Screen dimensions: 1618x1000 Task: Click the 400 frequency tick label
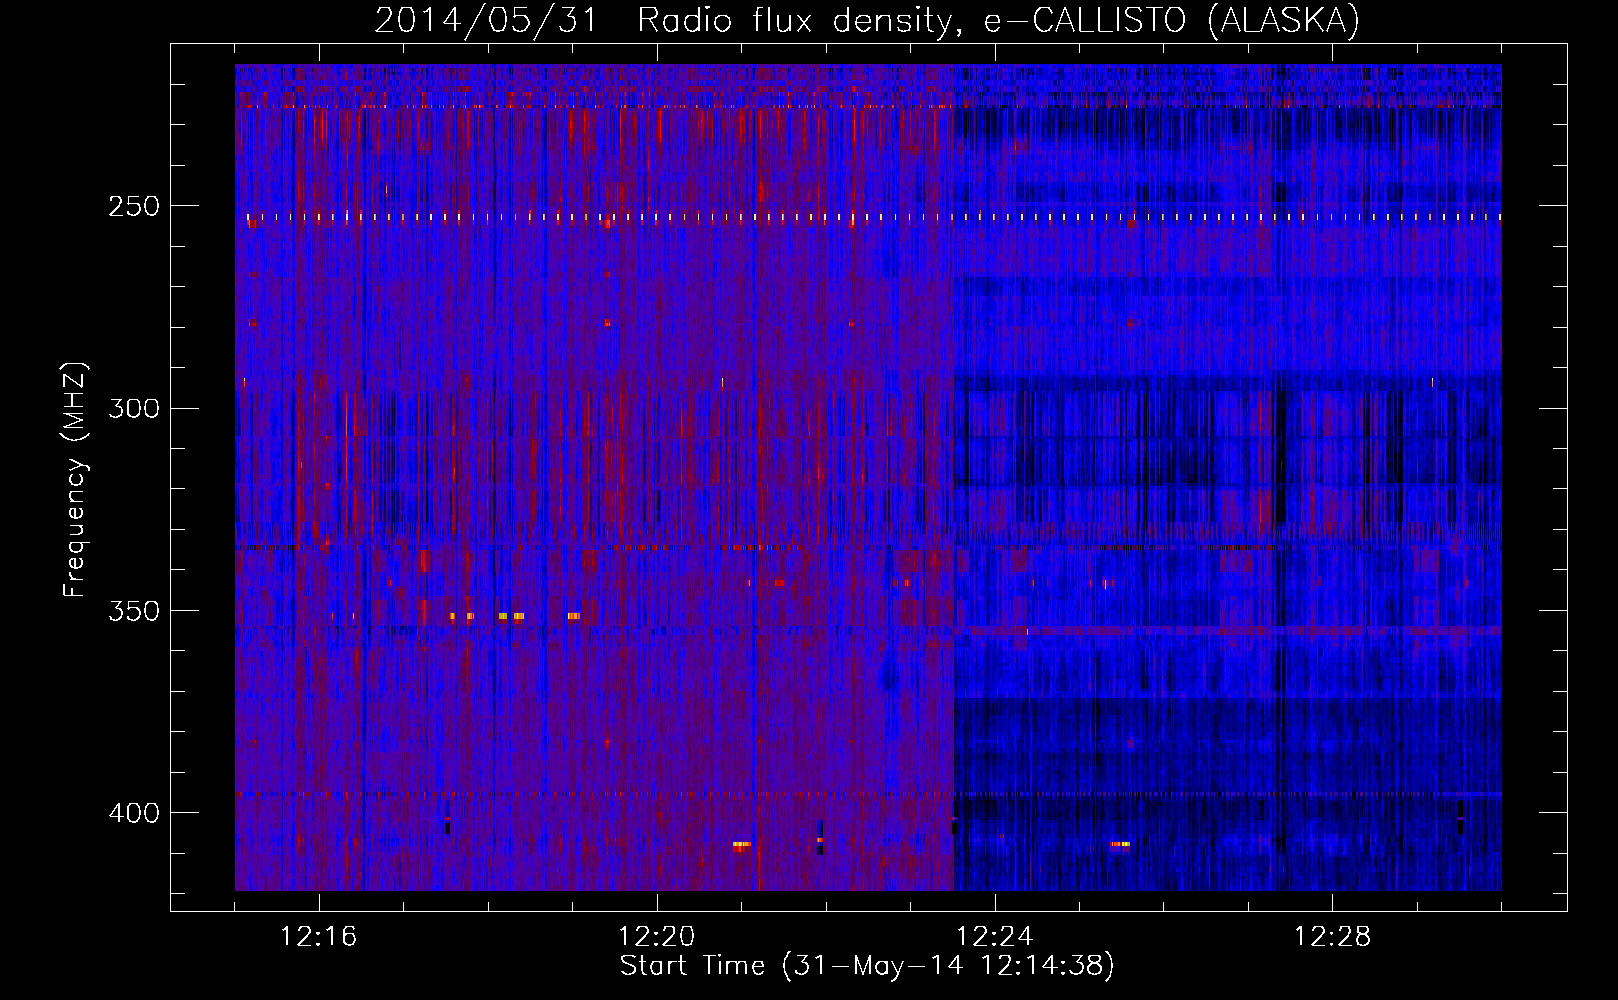coord(134,813)
